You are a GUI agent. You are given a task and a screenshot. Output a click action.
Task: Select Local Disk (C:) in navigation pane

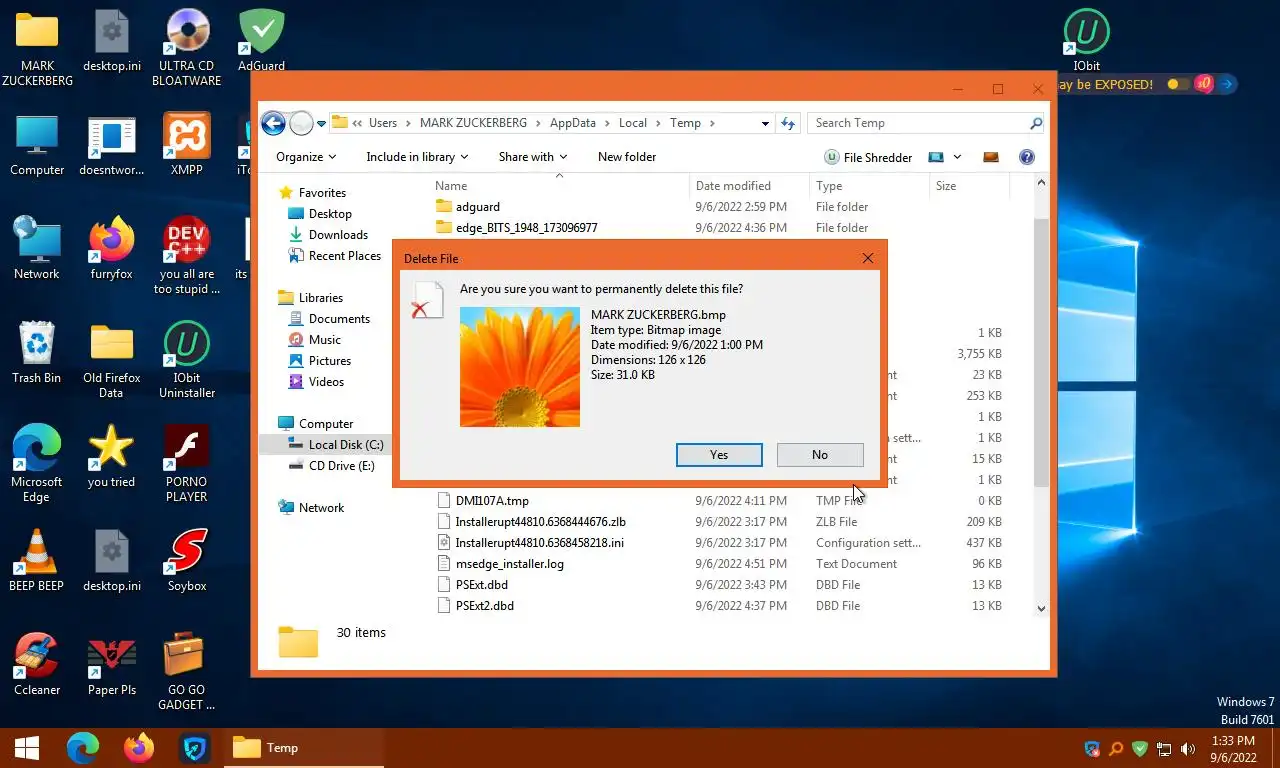[345, 445]
